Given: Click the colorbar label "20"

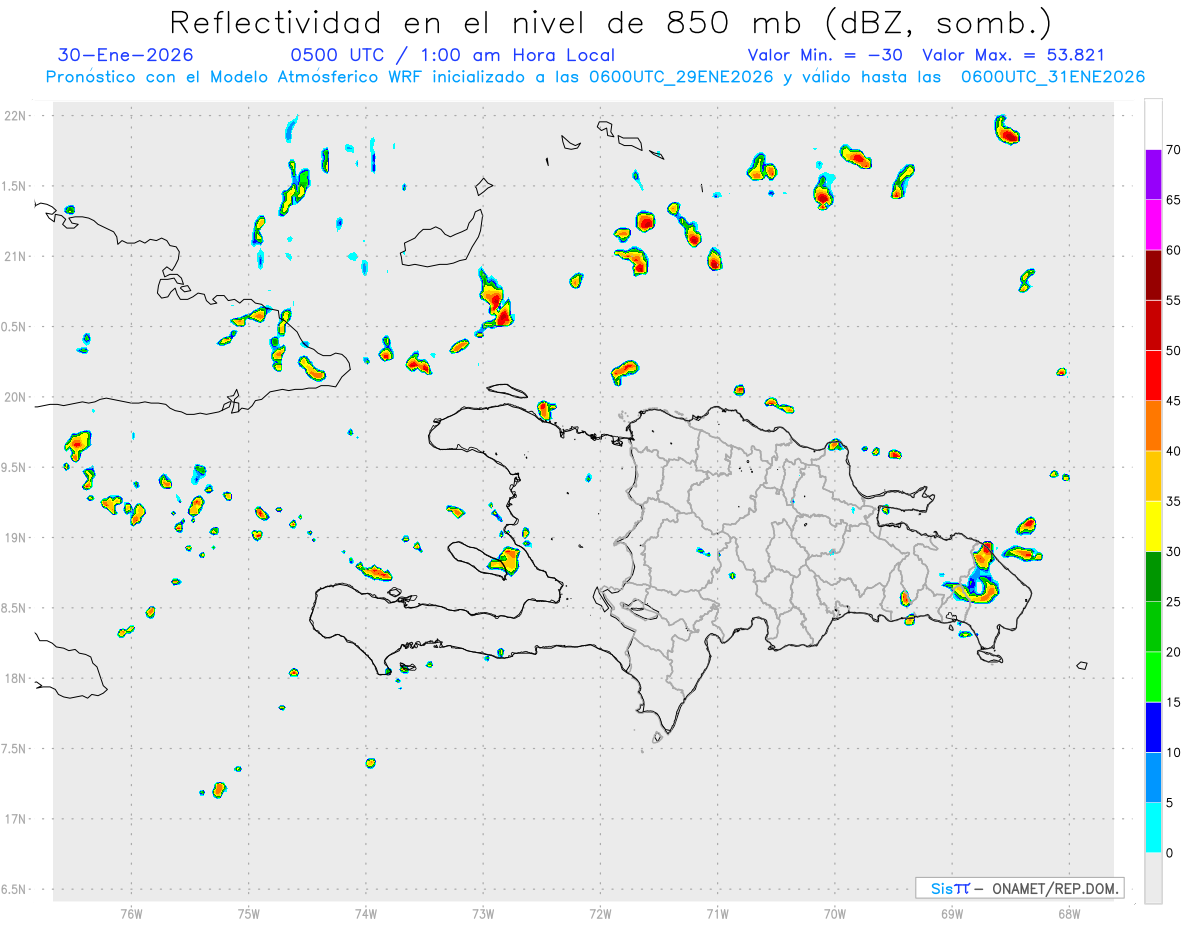Looking at the screenshot, I should (1174, 652).
